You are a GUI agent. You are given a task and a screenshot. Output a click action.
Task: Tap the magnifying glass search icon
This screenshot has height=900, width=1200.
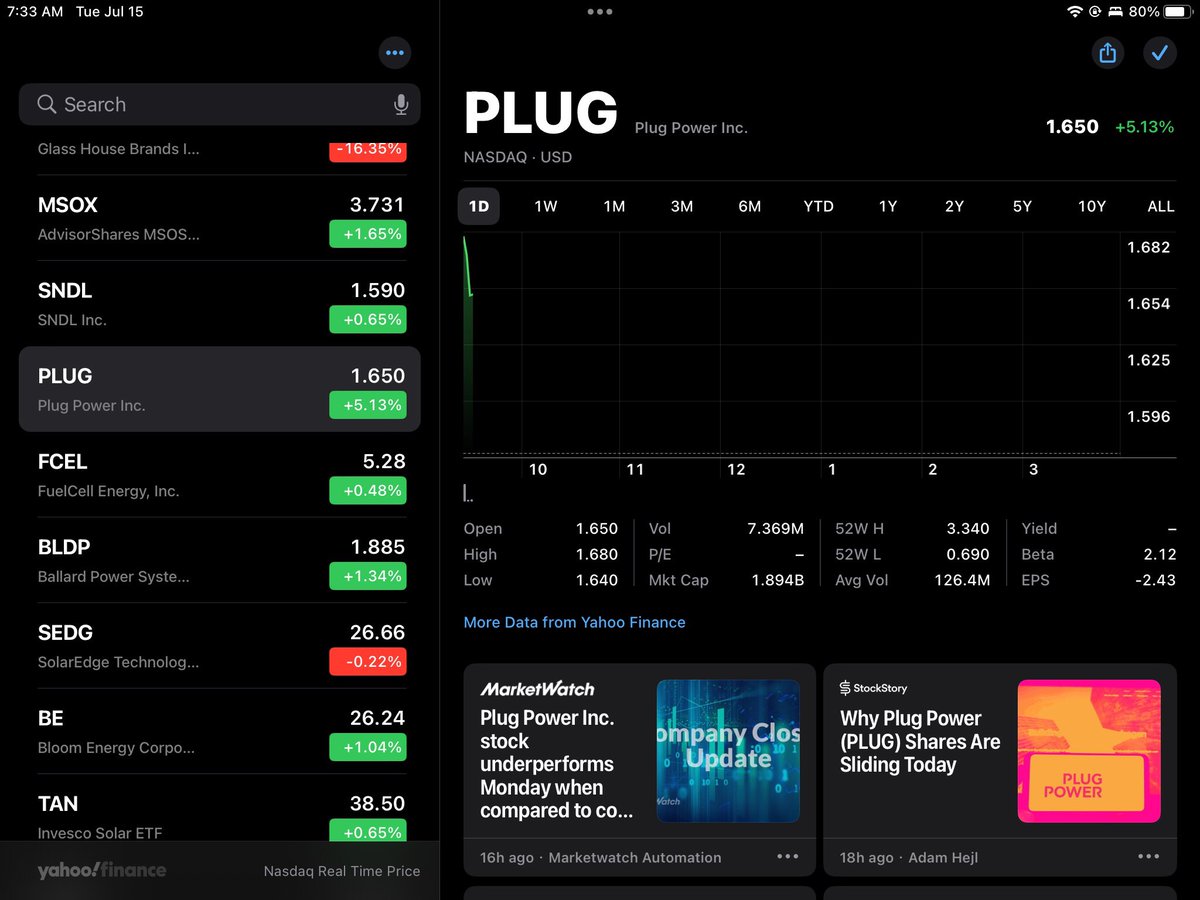(46, 104)
